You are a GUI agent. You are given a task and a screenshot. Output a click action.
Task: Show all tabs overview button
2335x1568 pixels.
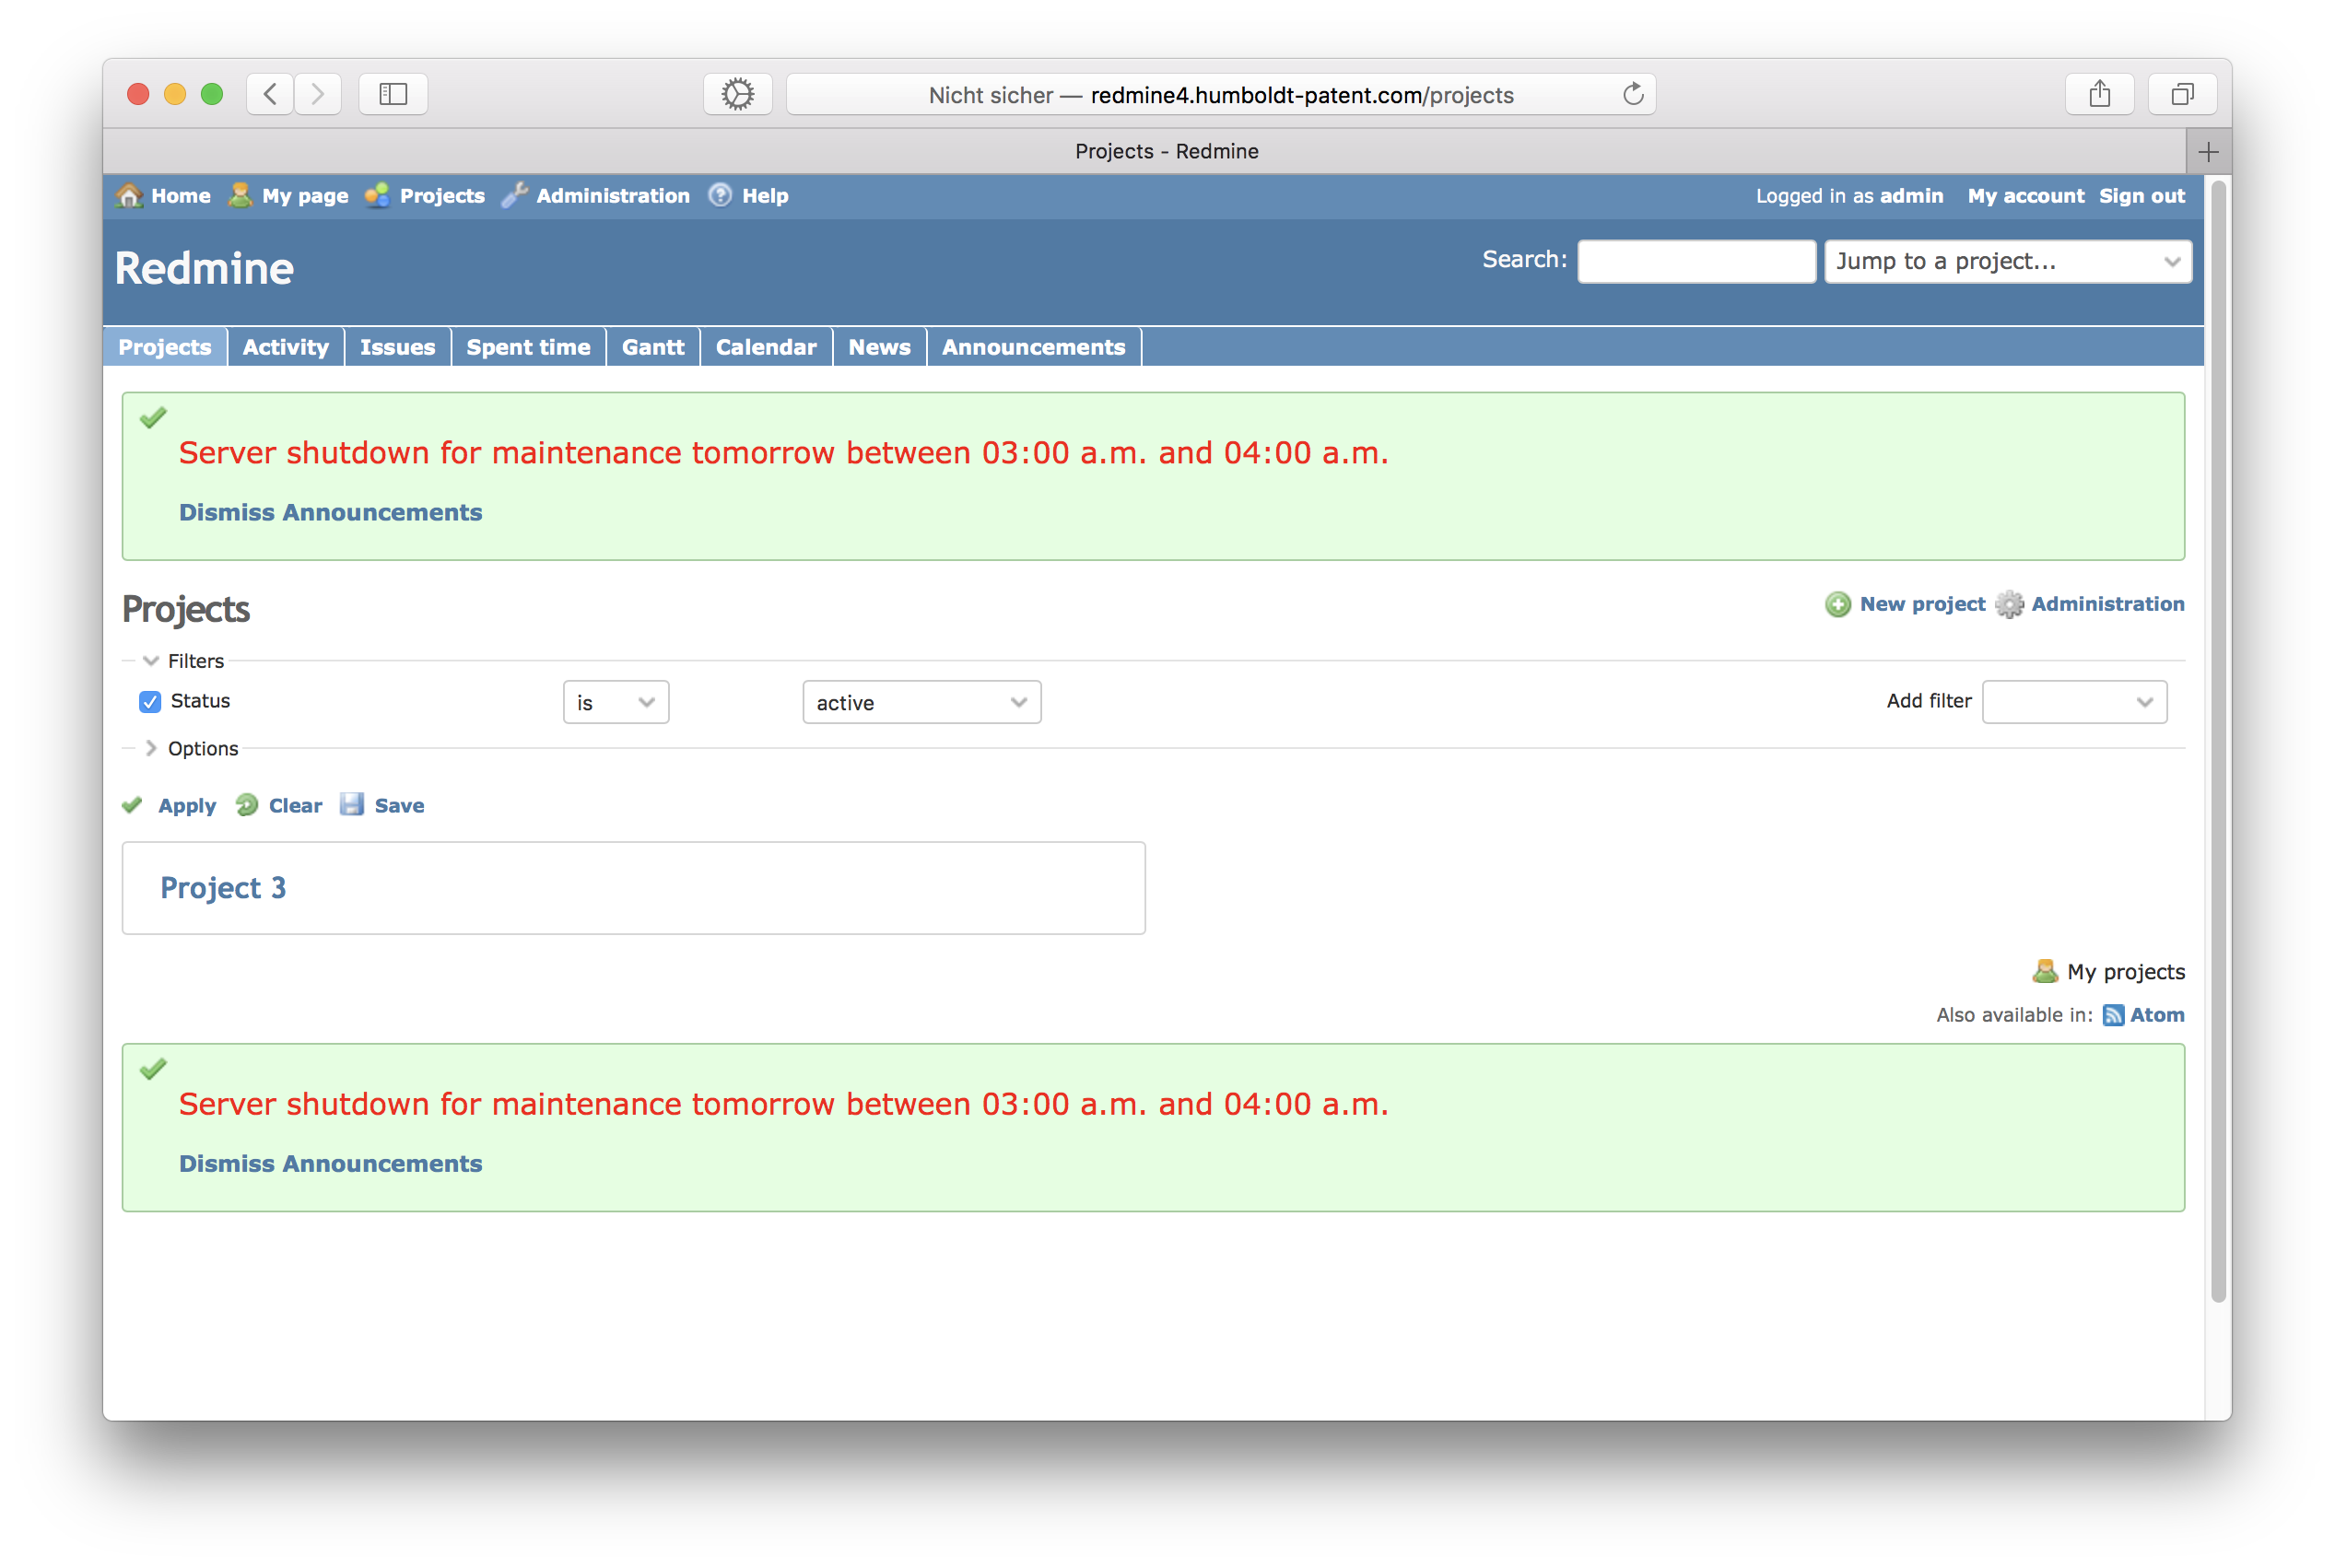pyautogui.click(x=2183, y=94)
